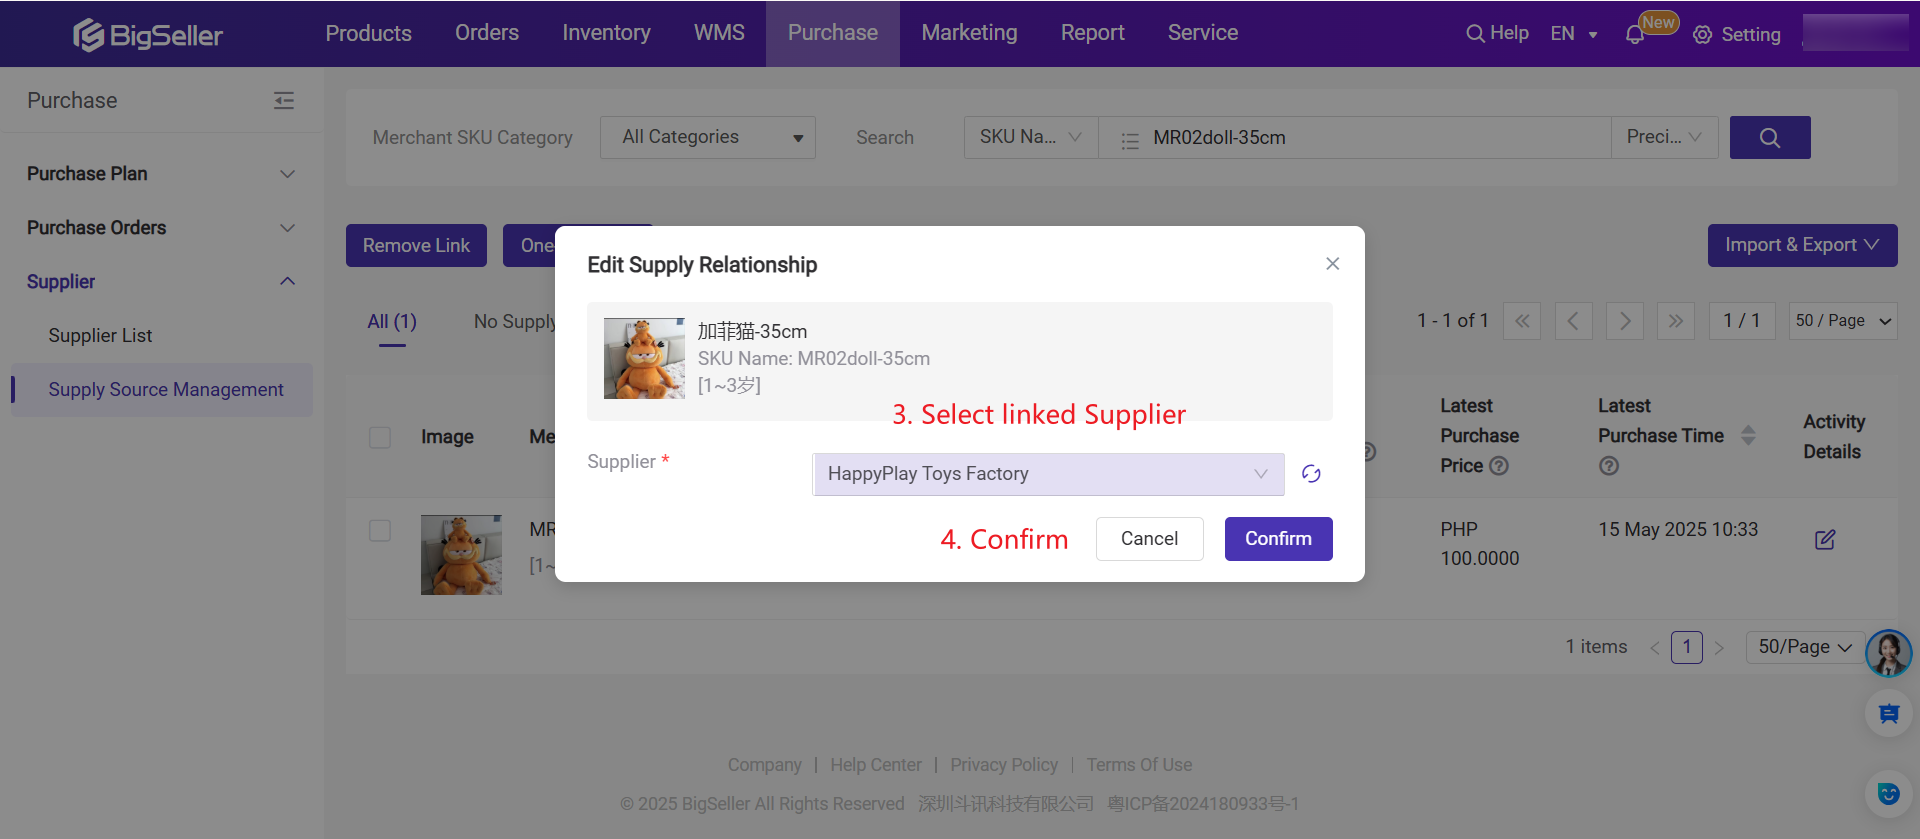Click the edit activity details icon
The height and width of the screenshot is (839, 1920).
1825,540
